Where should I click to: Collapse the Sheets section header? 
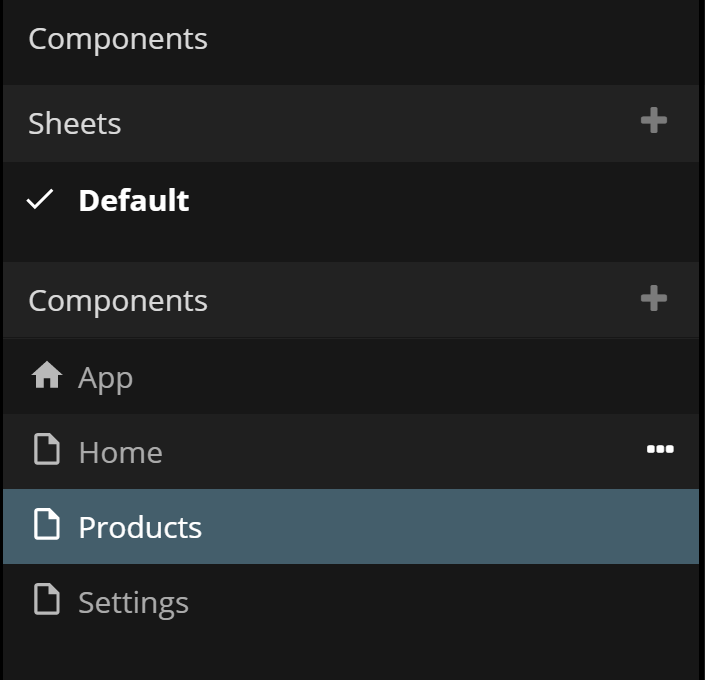75,123
